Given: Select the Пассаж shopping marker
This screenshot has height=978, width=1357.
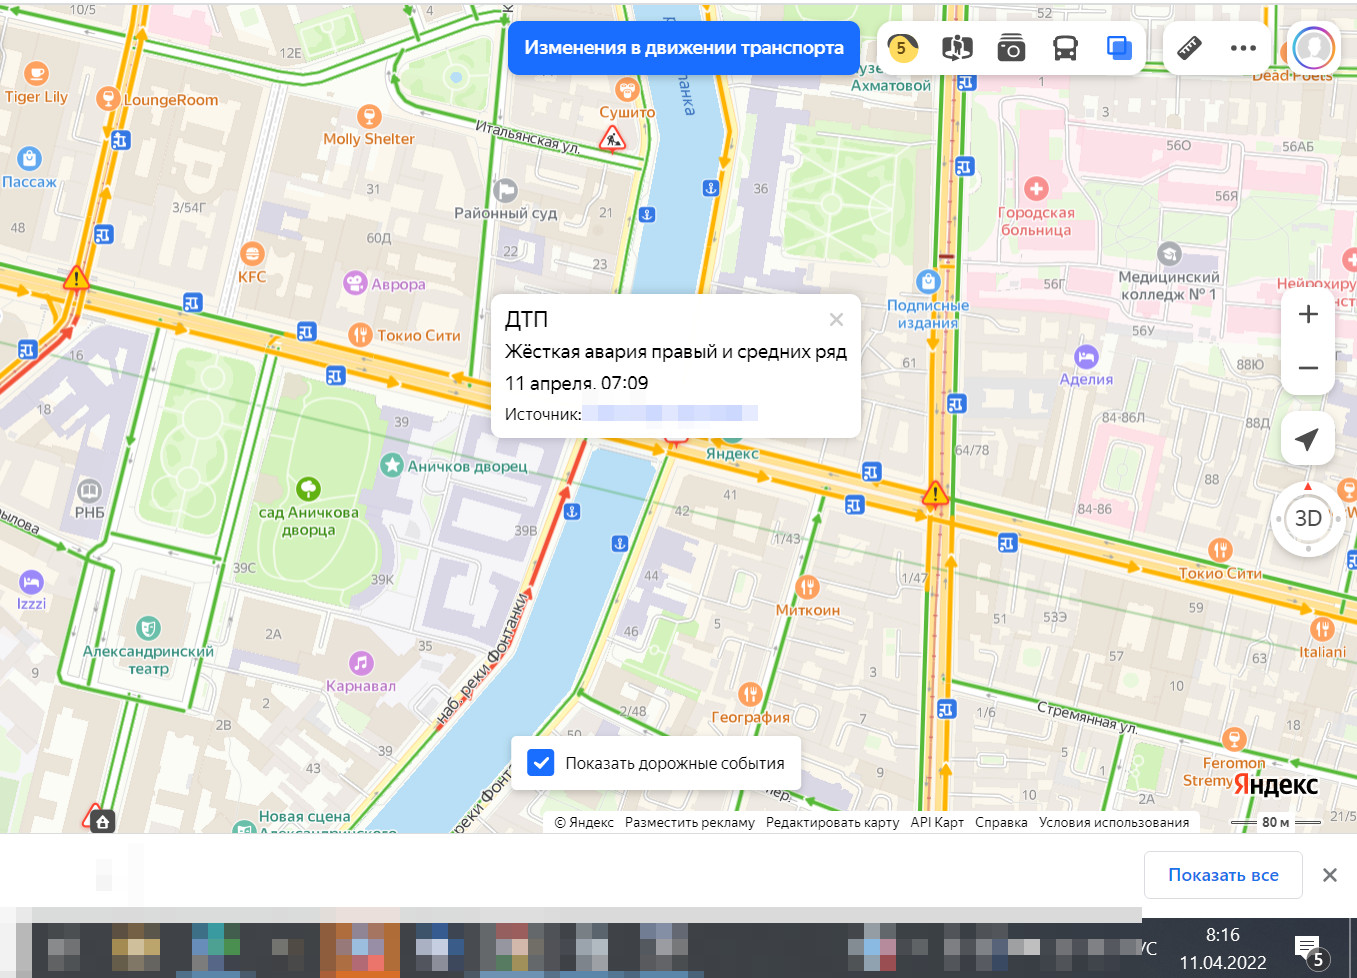Looking at the screenshot, I should point(29,158).
